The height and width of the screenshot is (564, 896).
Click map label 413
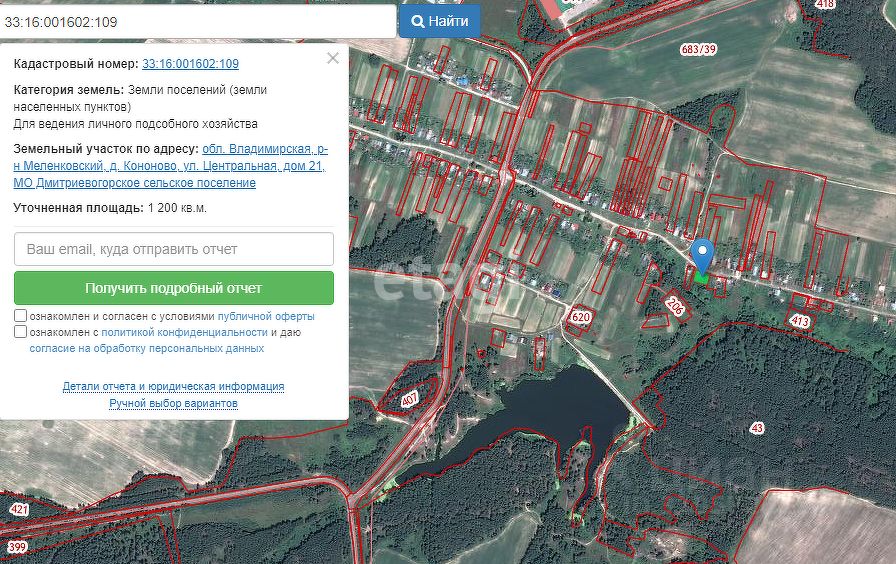[800, 321]
